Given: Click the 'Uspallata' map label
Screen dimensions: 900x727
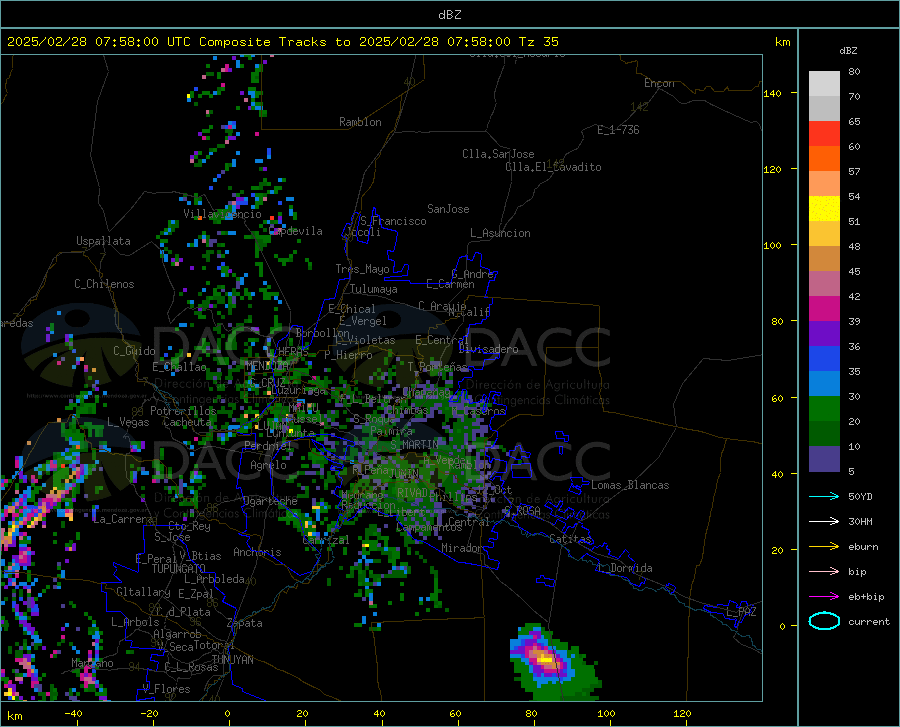Looking at the screenshot, I should point(103,241).
